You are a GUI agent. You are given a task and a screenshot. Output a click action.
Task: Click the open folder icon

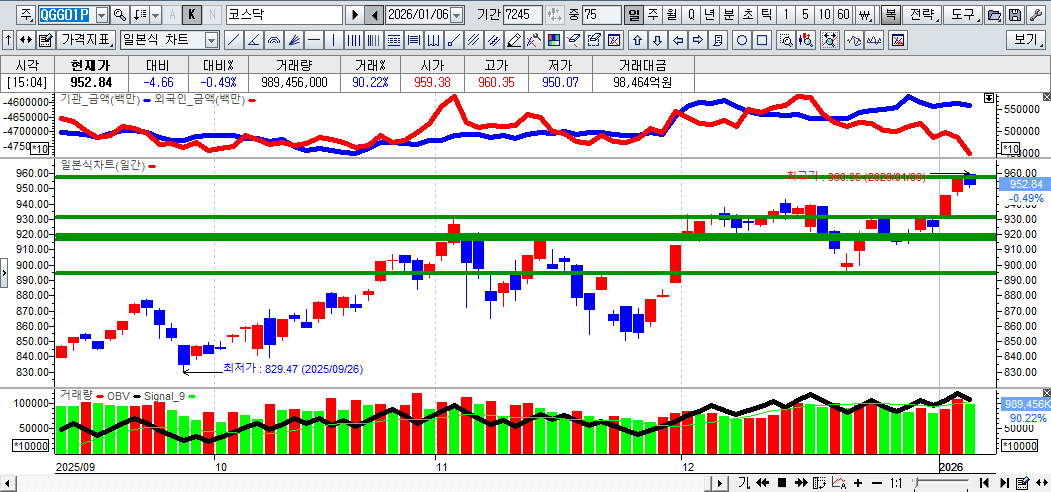pyautogui.click(x=993, y=15)
